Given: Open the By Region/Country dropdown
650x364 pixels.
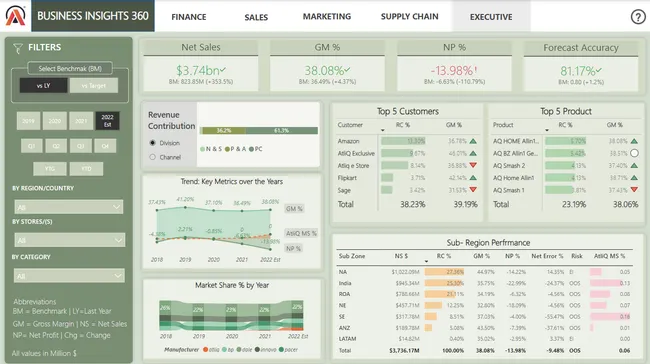Looking at the screenshot, I should click(69, 207).
